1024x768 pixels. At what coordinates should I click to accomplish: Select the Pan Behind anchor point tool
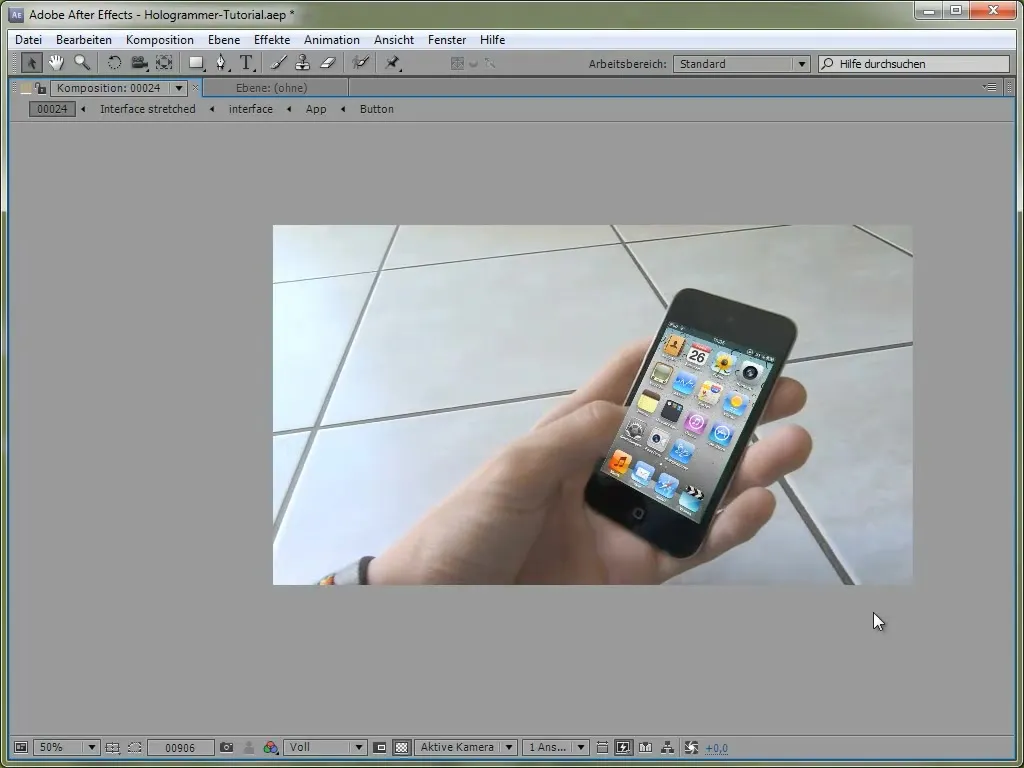tap(164, 63)
